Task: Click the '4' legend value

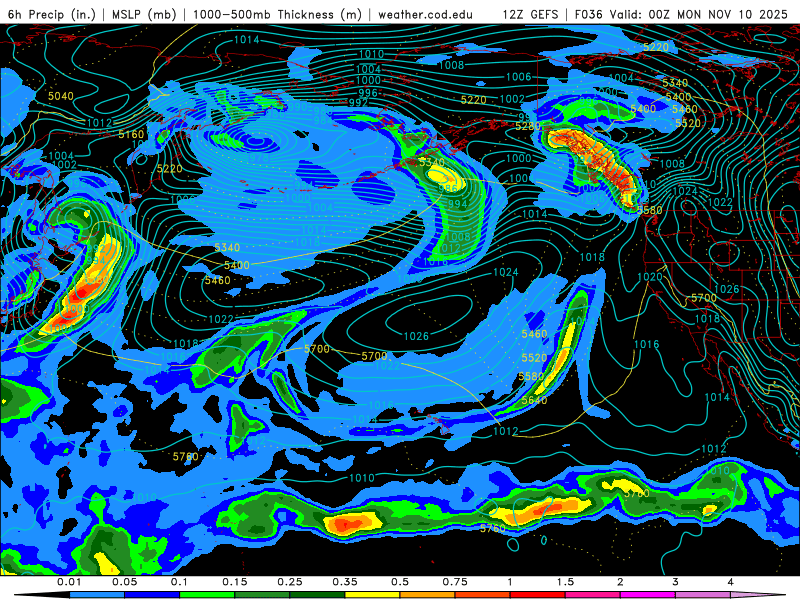Action: tap(731, 582)
